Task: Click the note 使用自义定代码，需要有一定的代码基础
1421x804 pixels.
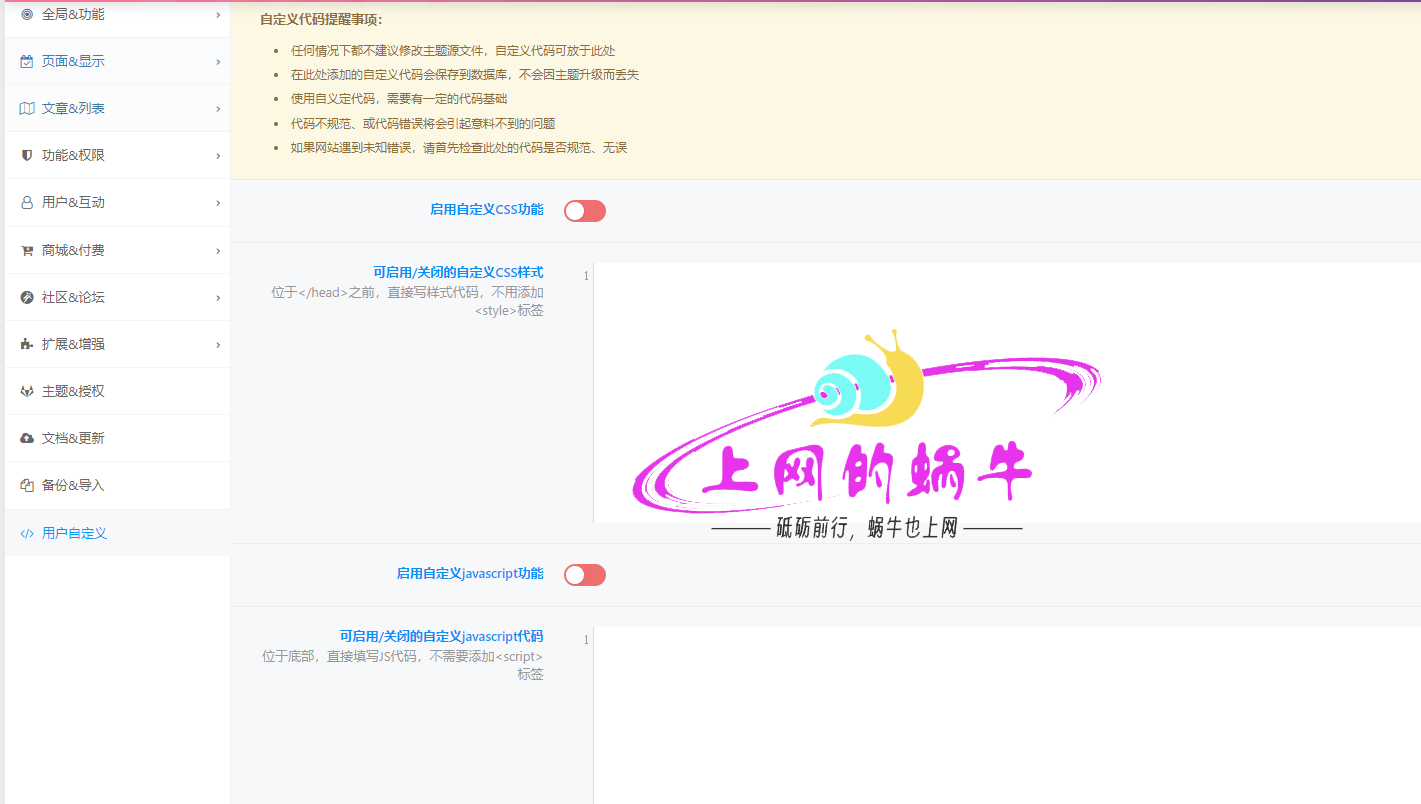Action: pos(399,99)
